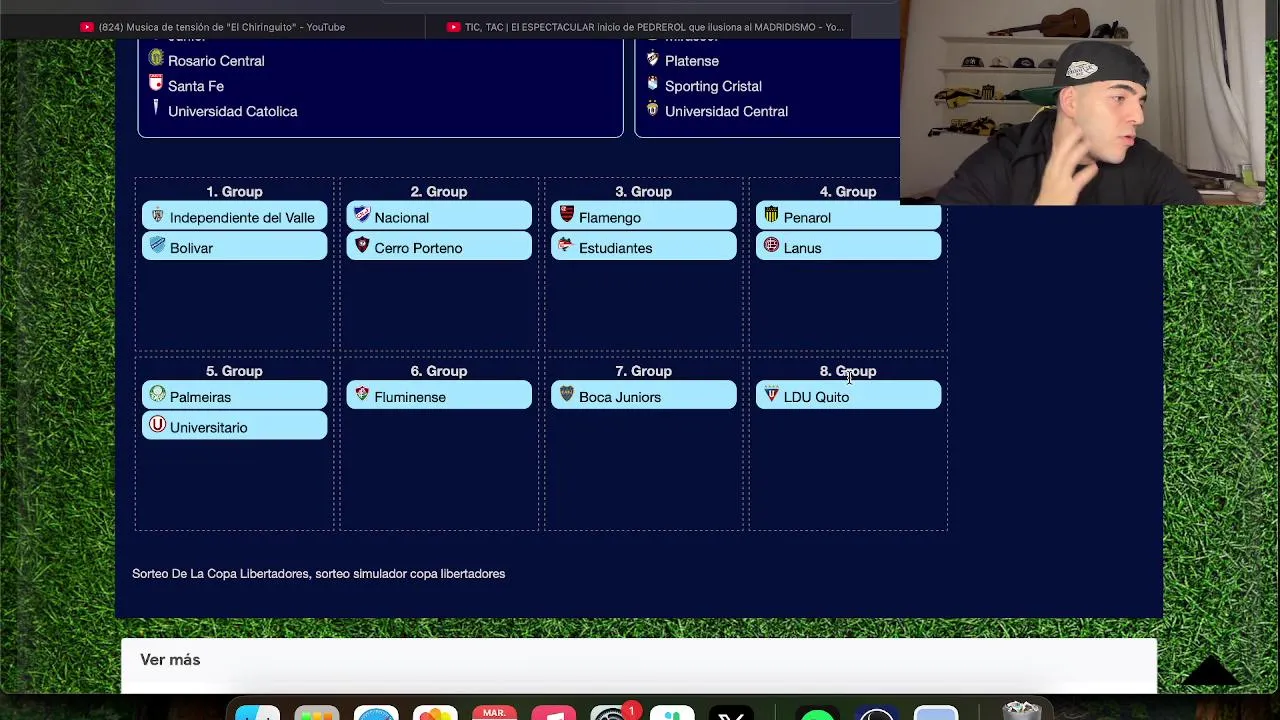Switch to the Musica de tensión YouTube tab

pyautogui.click(x=213, y=27)
